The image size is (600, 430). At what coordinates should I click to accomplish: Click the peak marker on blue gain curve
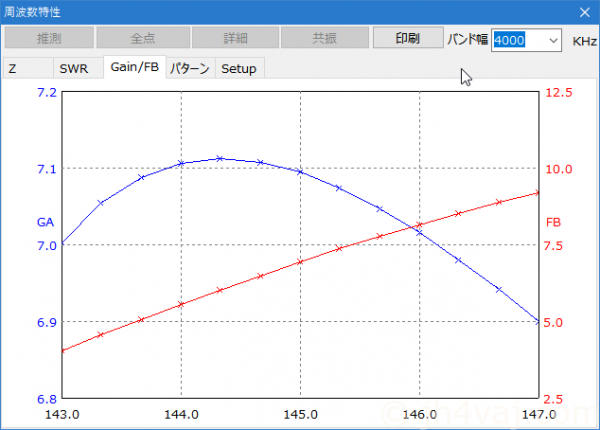tap(220, 158)
